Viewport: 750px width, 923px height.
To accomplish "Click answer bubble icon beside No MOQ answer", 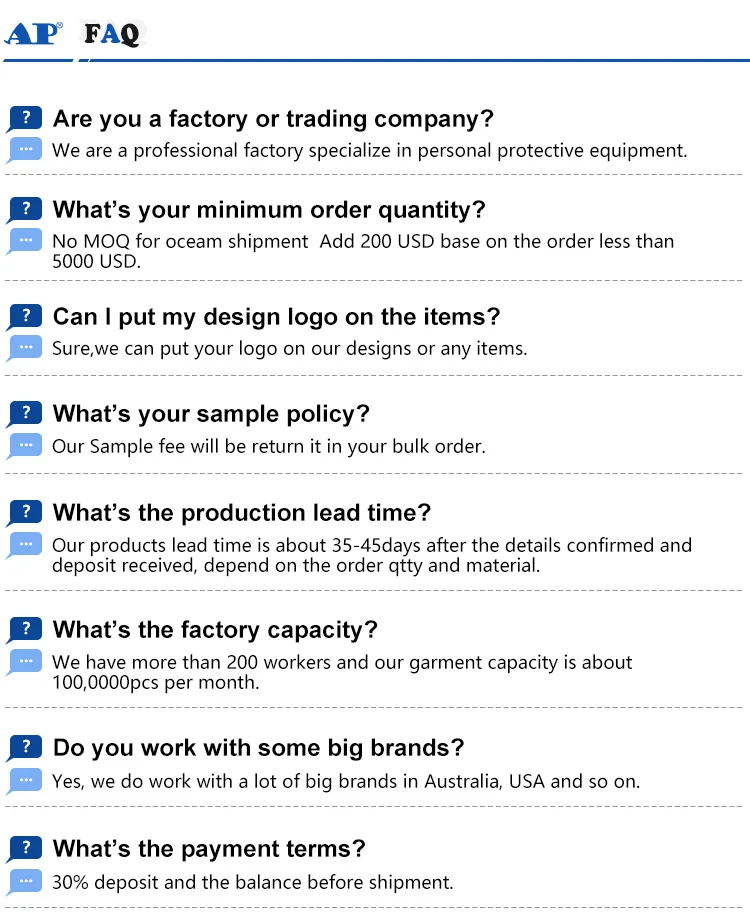I will [x=24, y=242].
